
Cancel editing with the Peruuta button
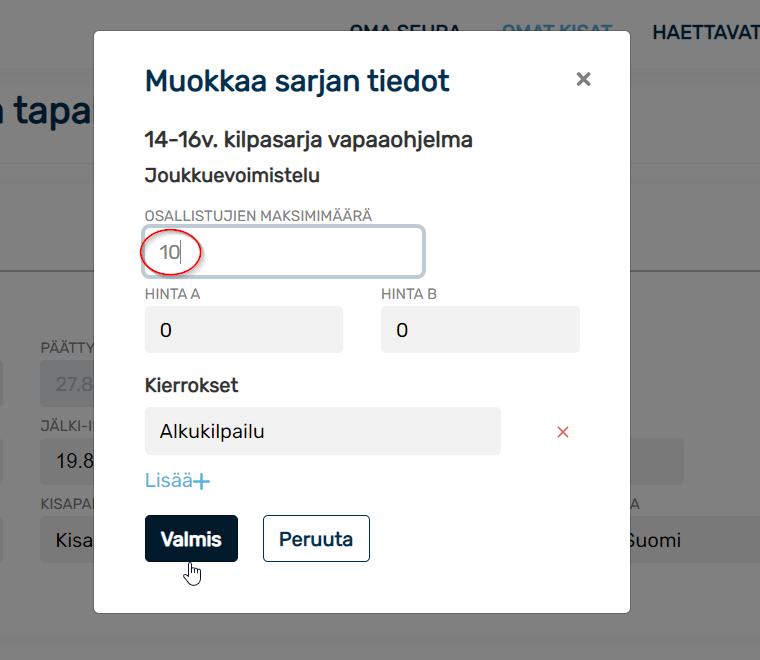click(x=317, y=538)
